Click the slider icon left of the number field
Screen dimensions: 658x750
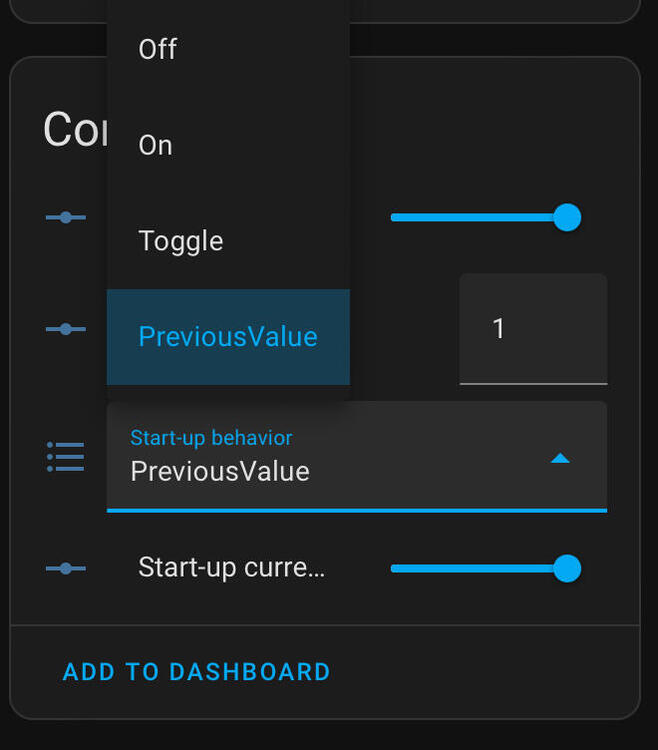coord(66,329)
